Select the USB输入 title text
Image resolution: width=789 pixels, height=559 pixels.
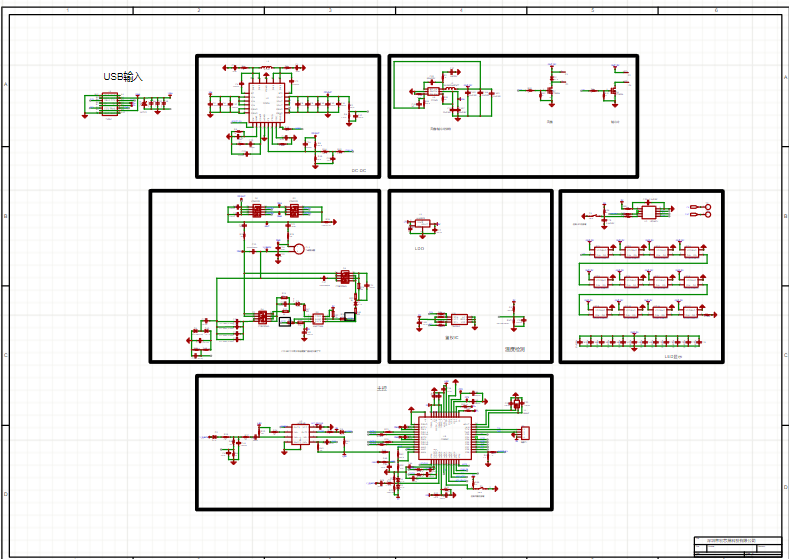coord(123,76)
